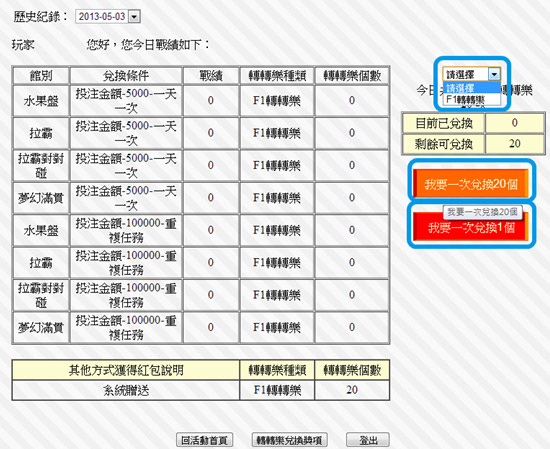550x449 pixels.
Task: Click the 轉轉樂個數 header in top table
Action: (352, 75)
